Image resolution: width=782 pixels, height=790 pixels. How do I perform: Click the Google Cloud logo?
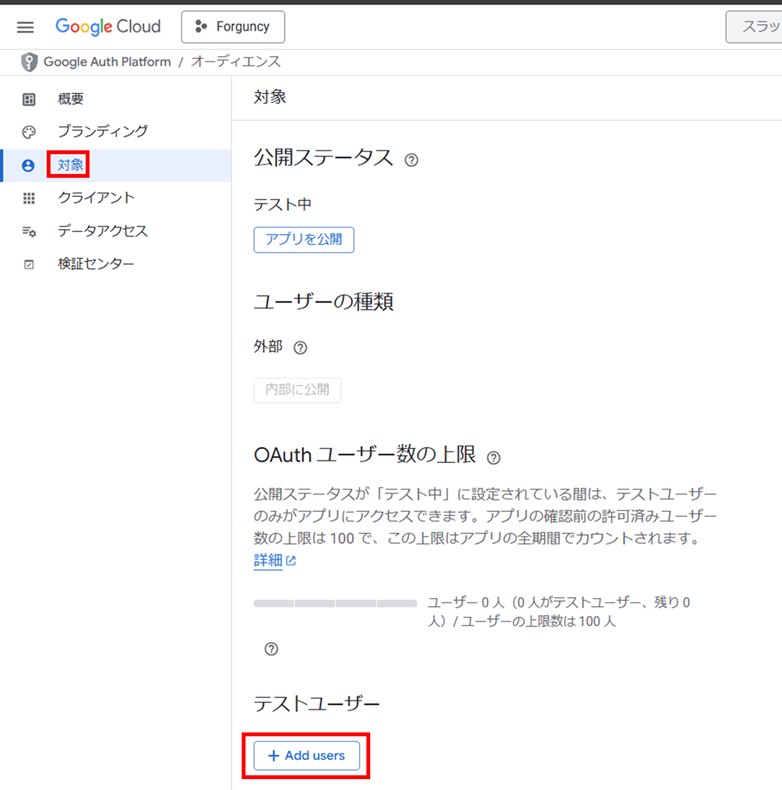(x=108, y=26)
